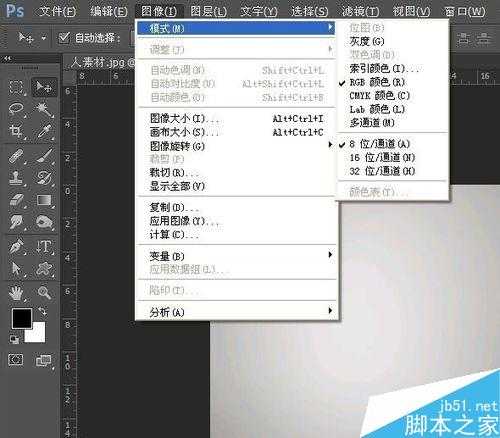Choose the Magic Wand tool
Image resolution: width=500 pixels, height=438 pixels.
44,109
